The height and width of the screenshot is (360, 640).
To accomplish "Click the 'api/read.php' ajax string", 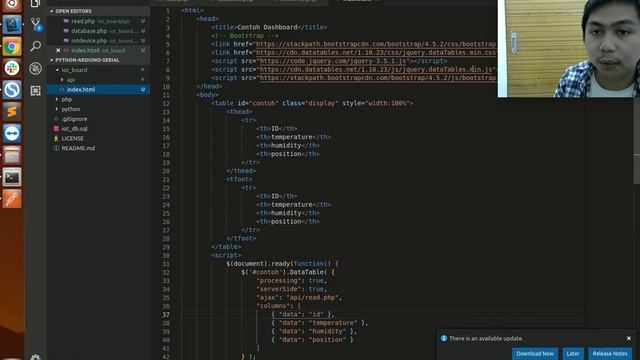I will click(x=313, y=298).
